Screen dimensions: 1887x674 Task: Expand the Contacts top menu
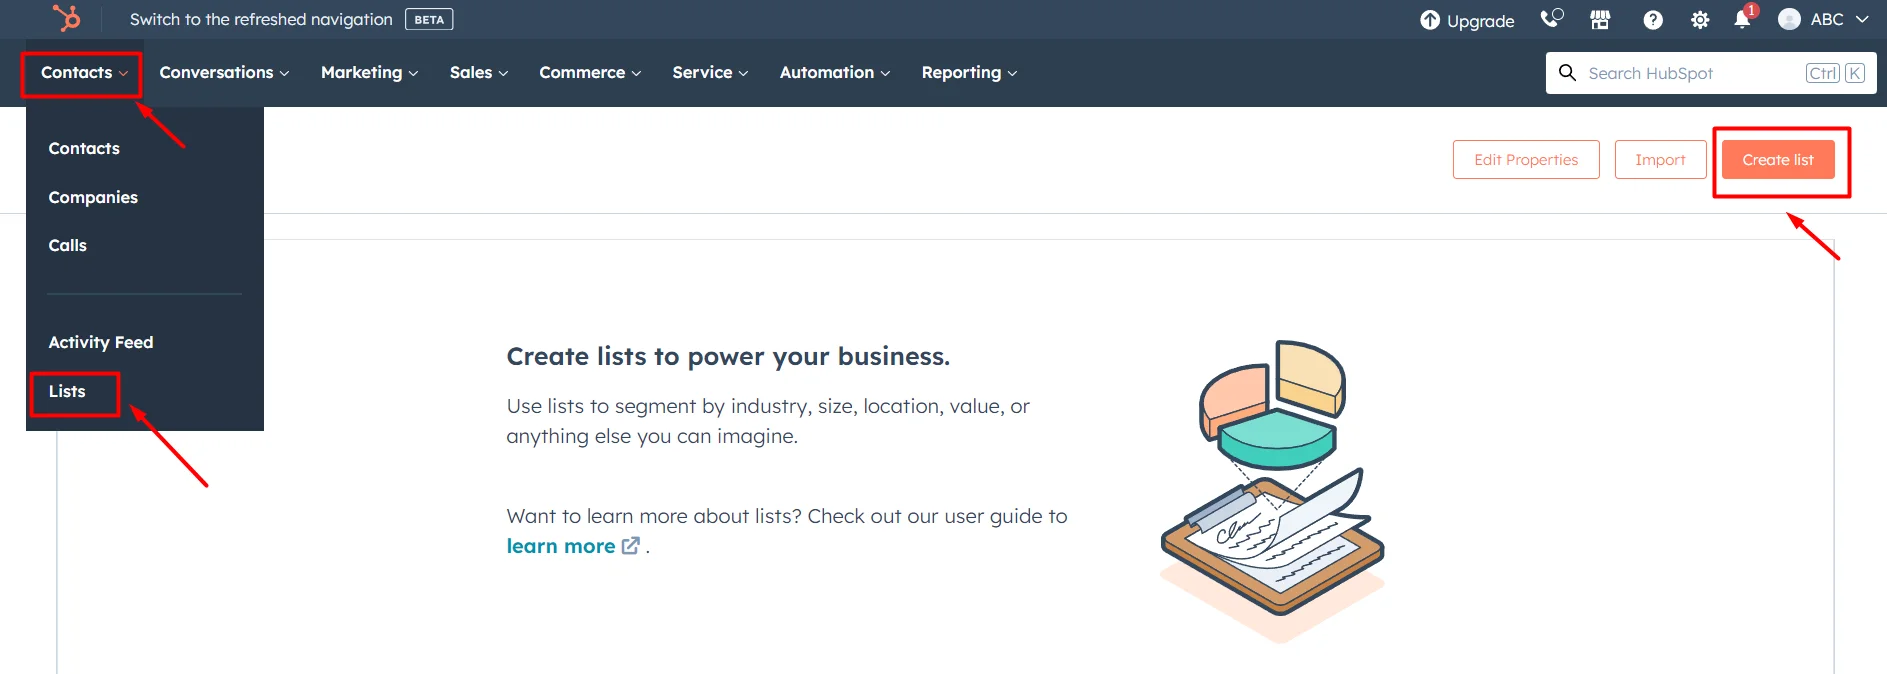tap(84, 72)
